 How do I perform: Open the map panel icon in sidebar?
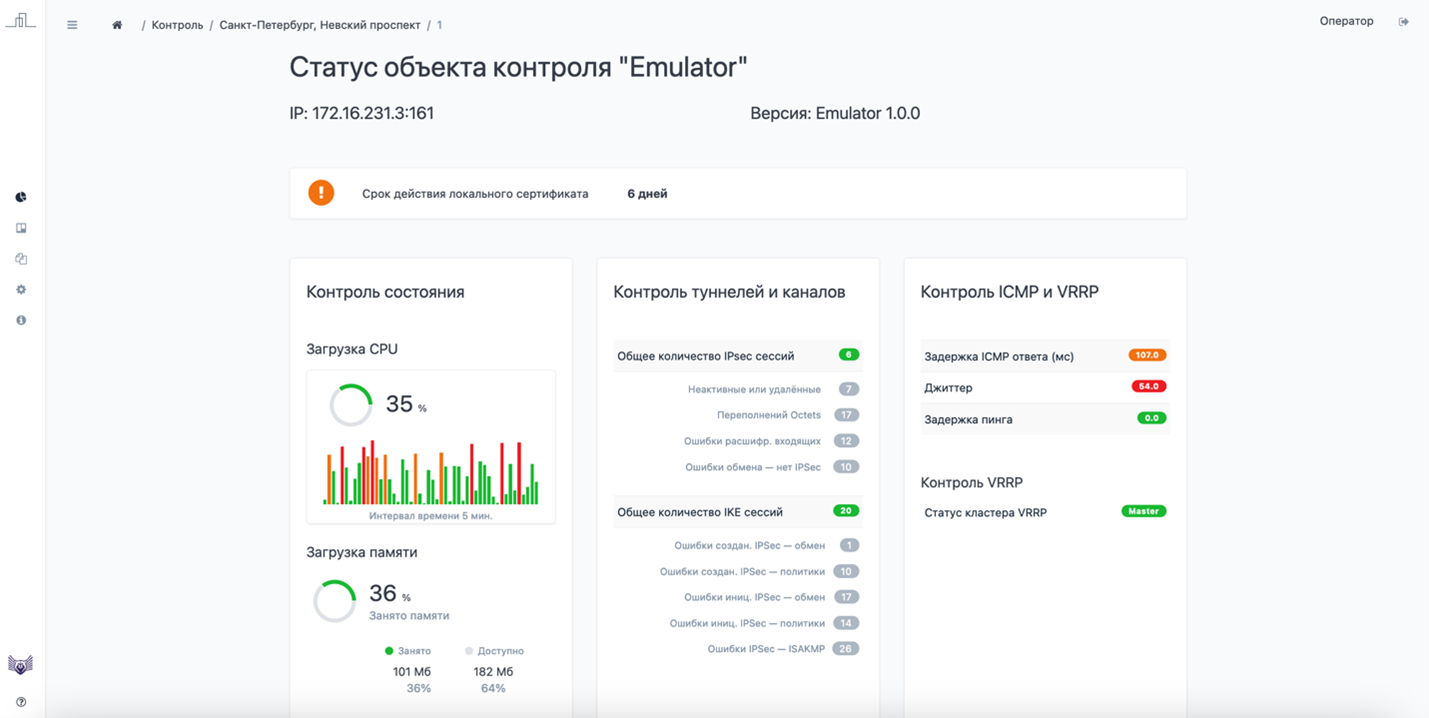point(20,227)
